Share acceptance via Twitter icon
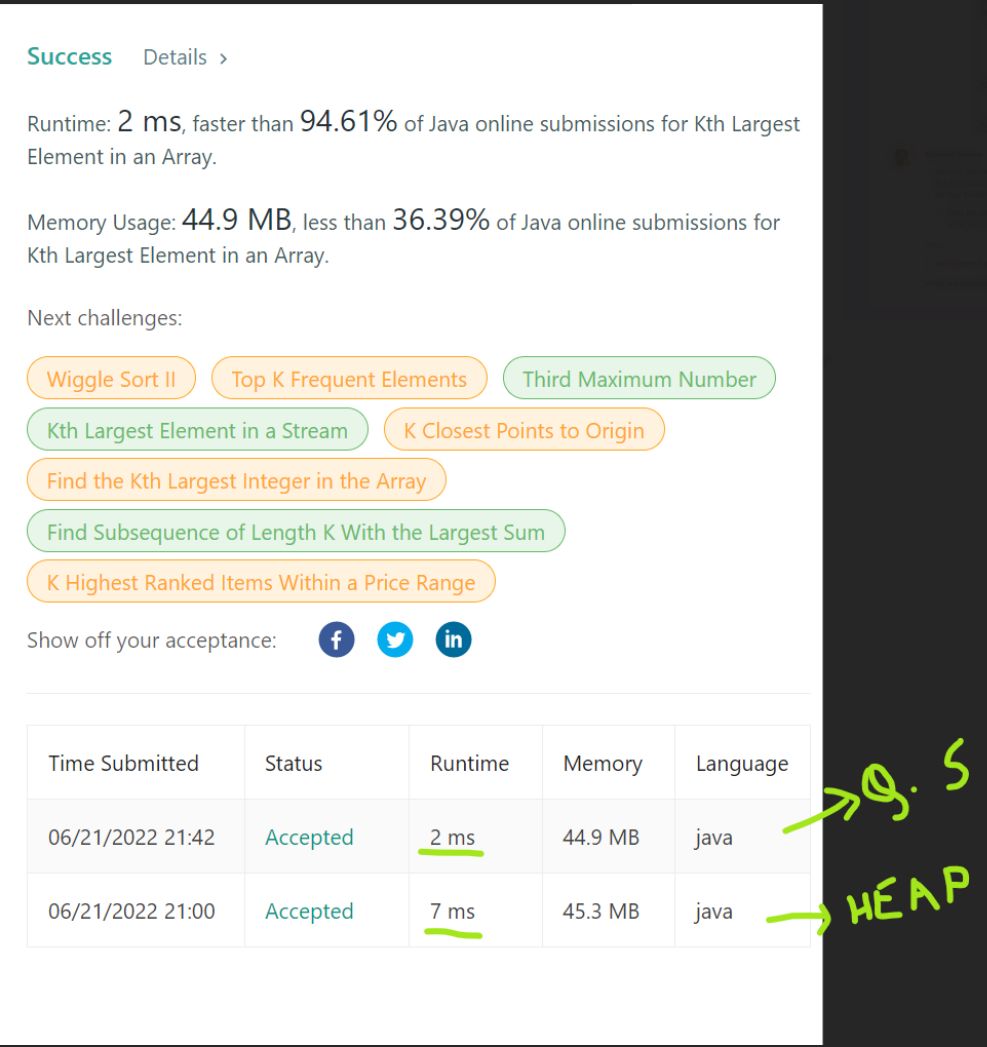Image resolution: width=987 pixels, height=1047 pixels. (x=395, y=640)
